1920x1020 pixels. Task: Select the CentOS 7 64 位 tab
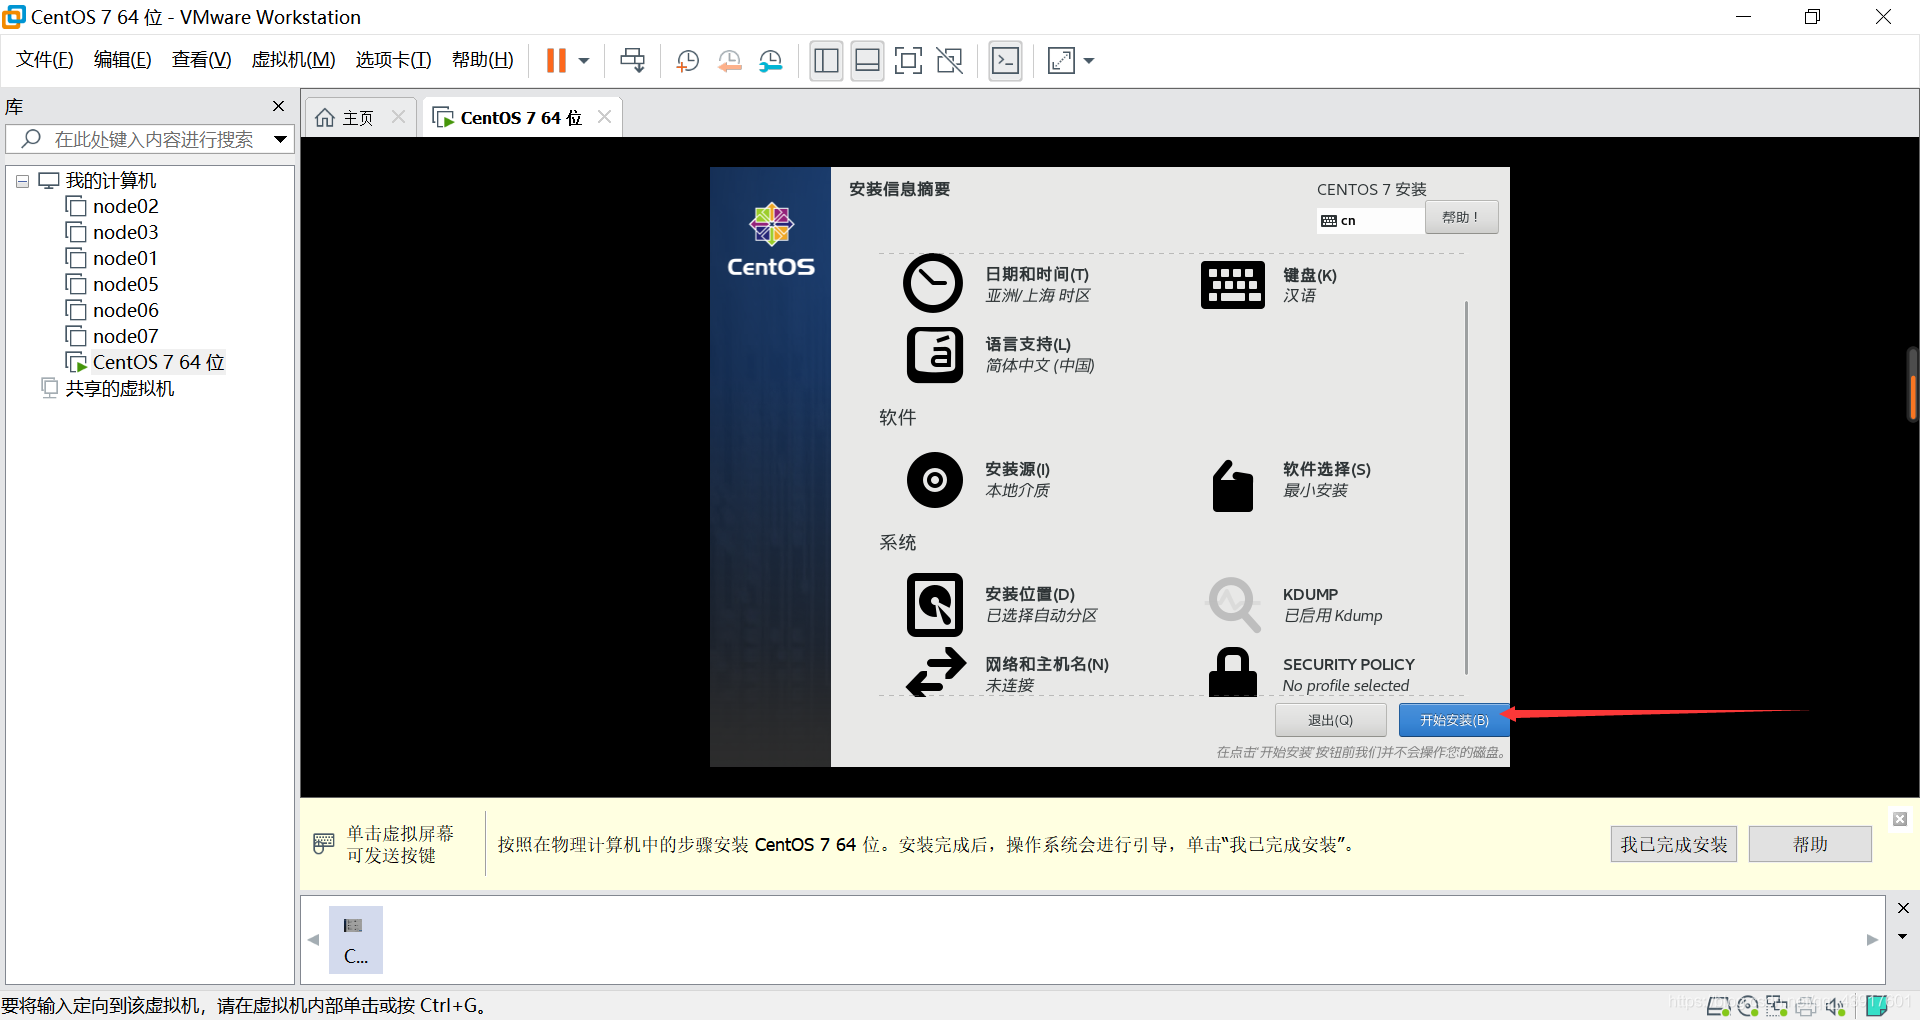coord(508,118)
